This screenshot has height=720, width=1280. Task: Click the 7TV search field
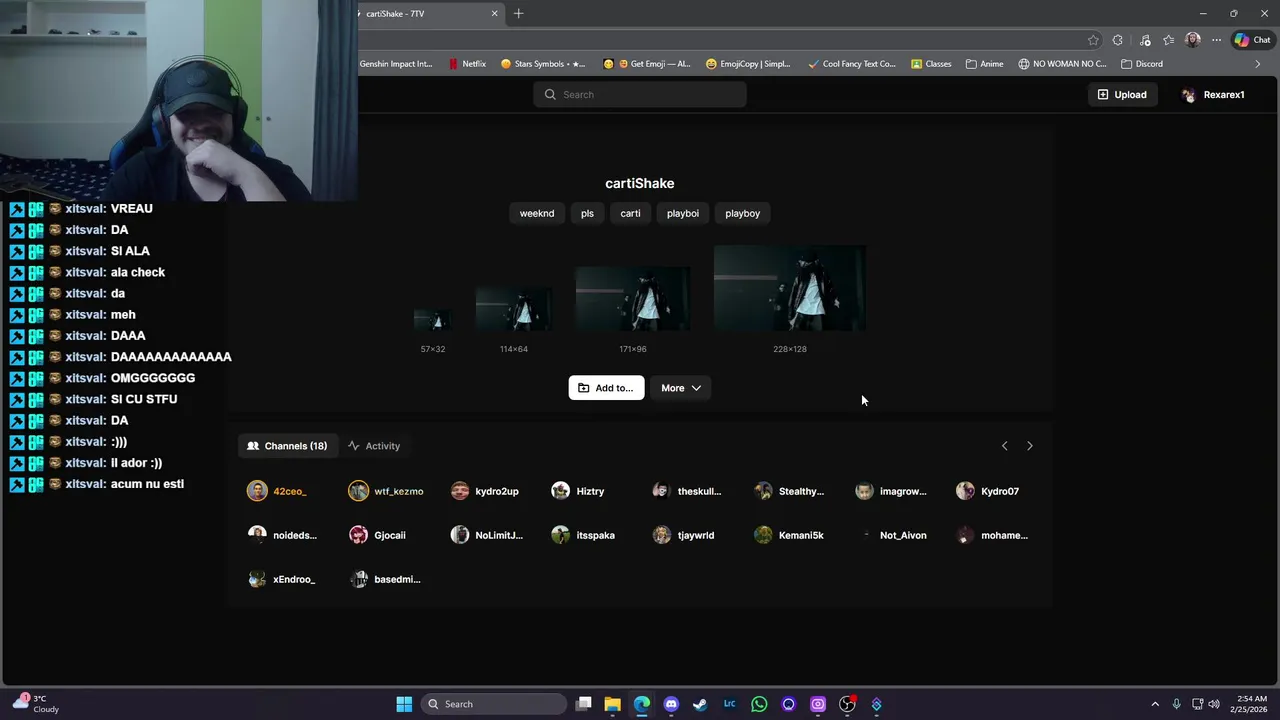point(640,94)
